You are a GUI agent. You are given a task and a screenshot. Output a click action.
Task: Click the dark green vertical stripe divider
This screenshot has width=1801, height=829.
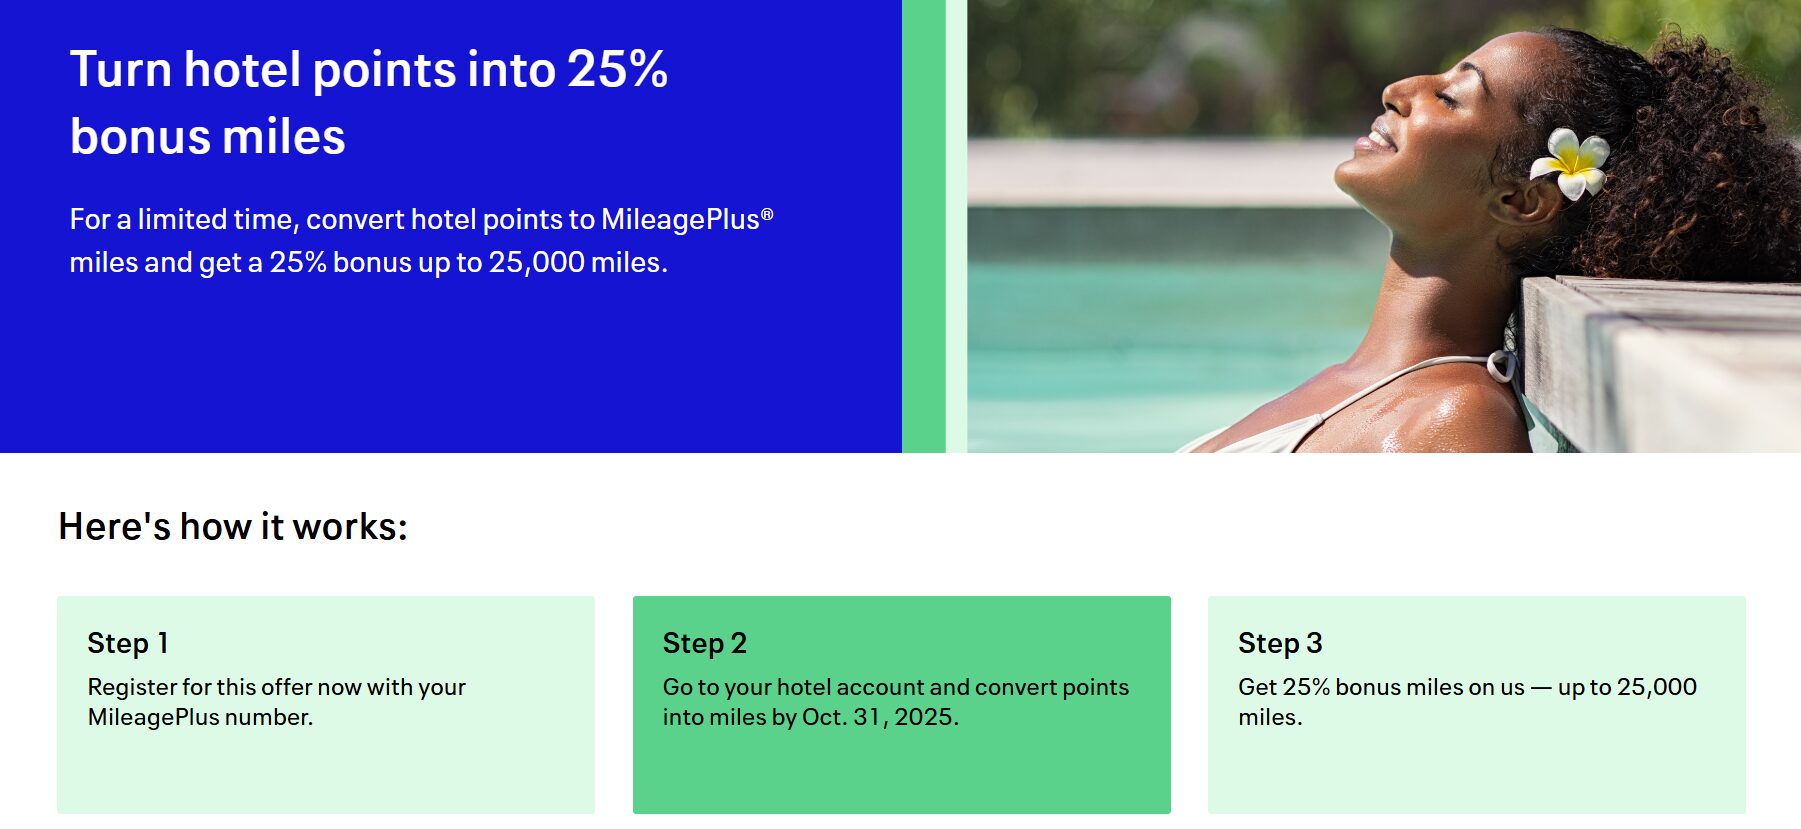click(x=923, y=226)
